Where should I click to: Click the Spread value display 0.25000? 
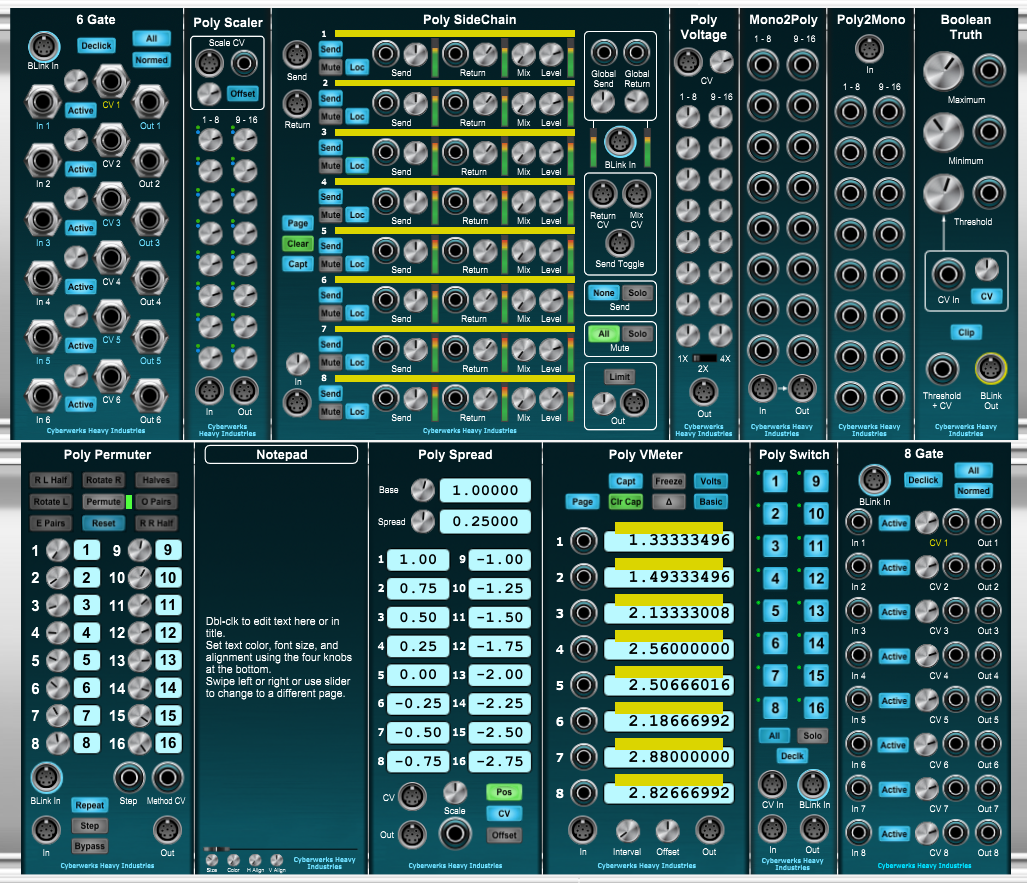click(485, 522)
